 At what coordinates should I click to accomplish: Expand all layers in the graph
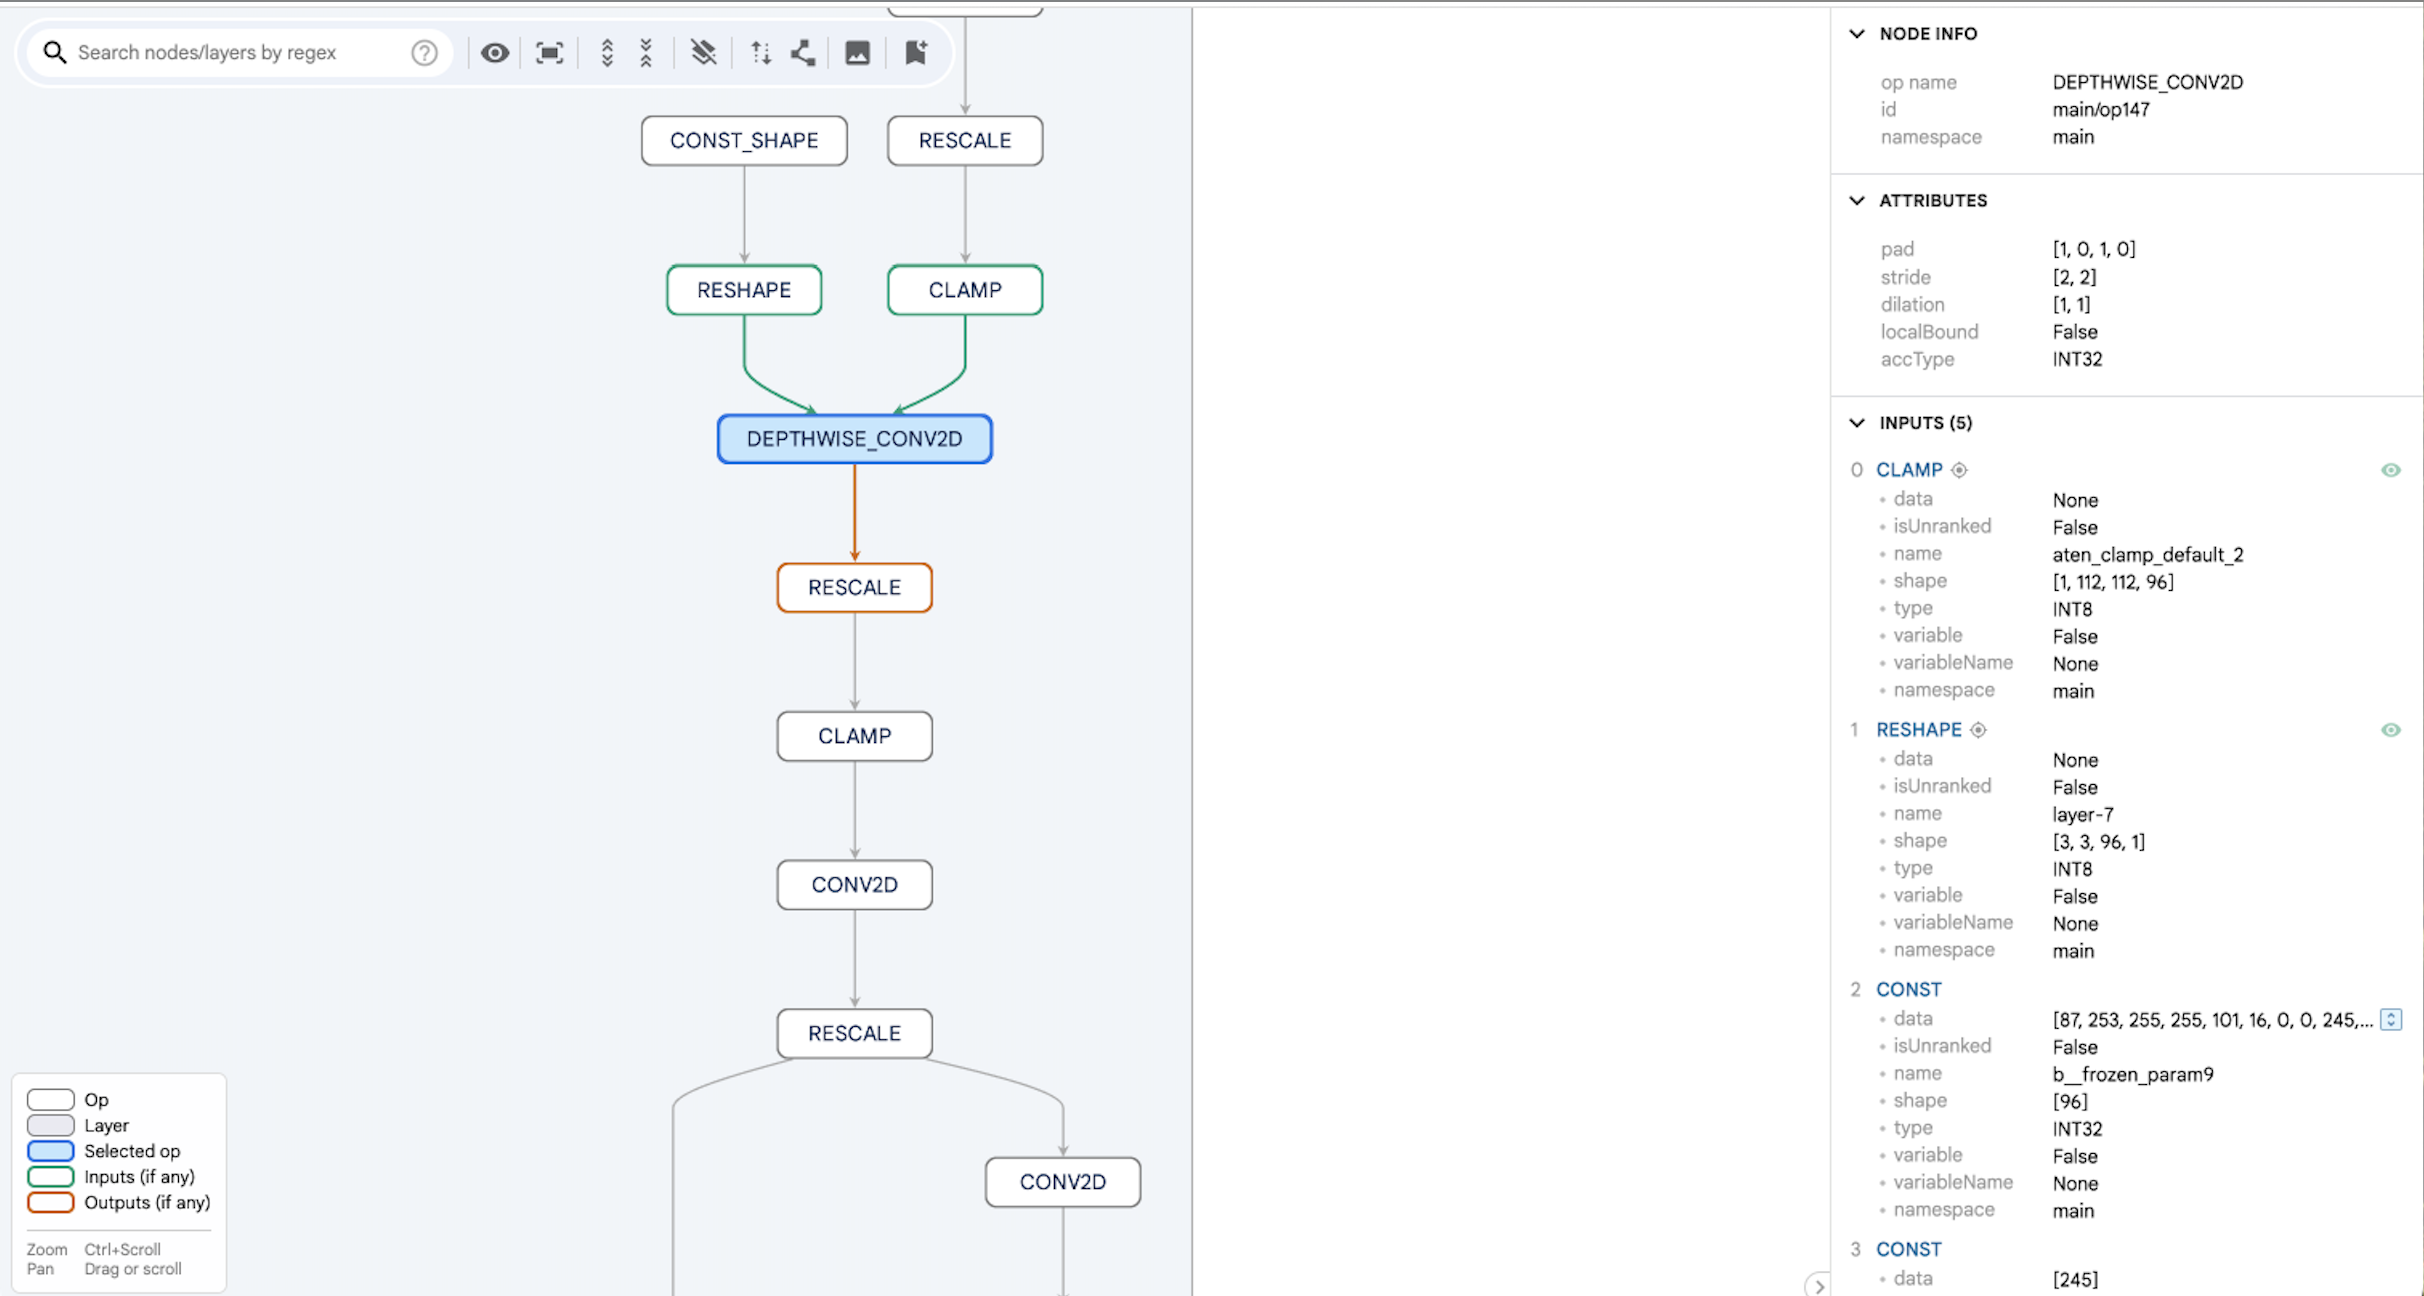point(607,52)
